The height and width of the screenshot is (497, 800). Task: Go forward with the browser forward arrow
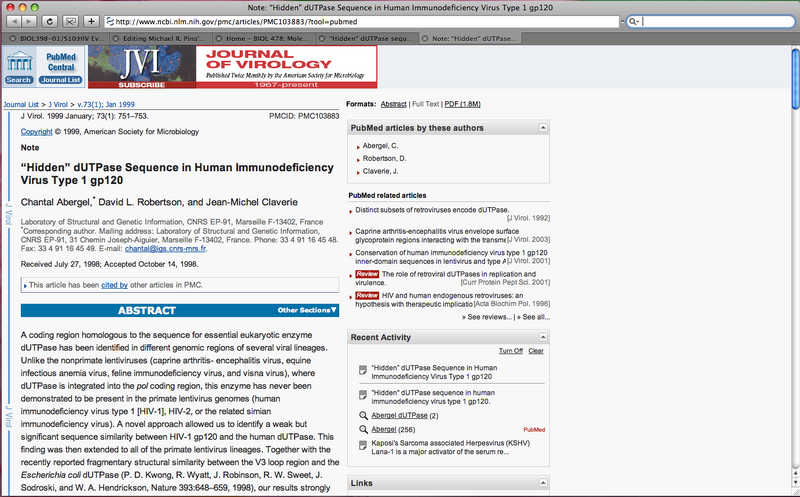pos(29,21)
